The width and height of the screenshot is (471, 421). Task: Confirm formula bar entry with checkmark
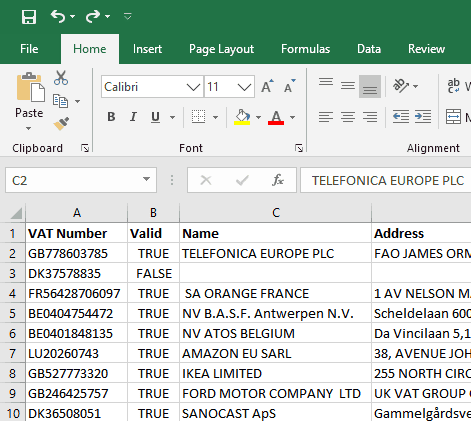click(x=242, y=180)
